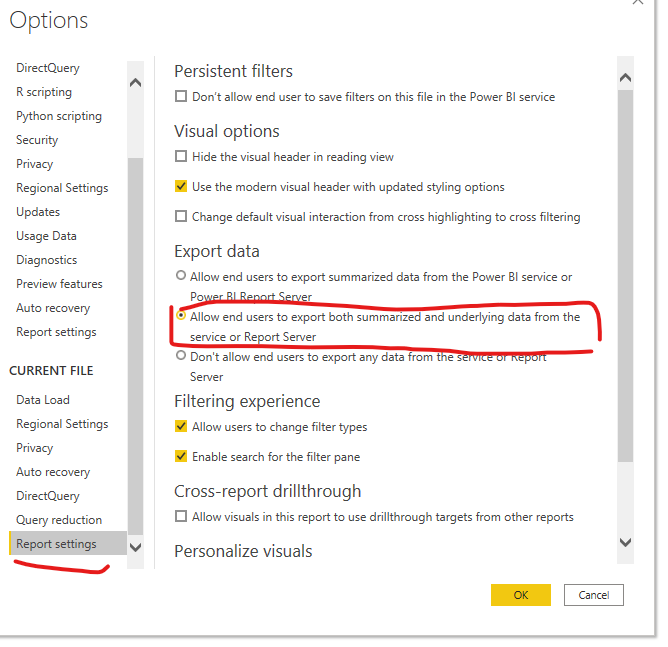
Task: Uncheck 'Enable search for the filter pane'
Action: point(181,456)
